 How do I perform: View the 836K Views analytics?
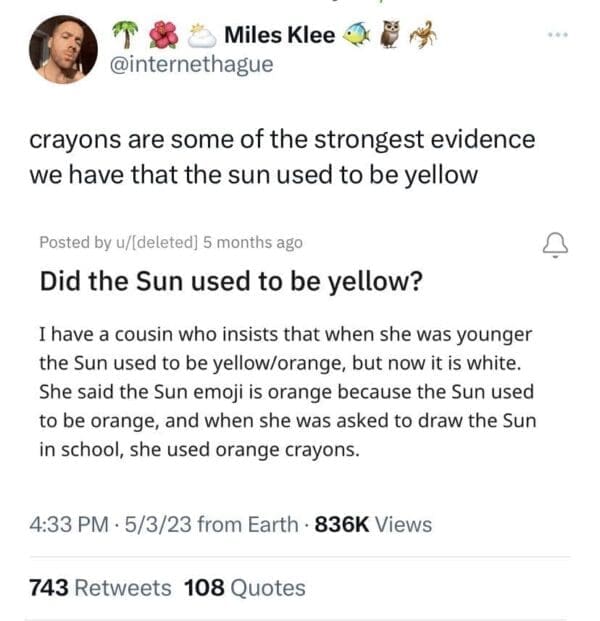coord(373,524)
